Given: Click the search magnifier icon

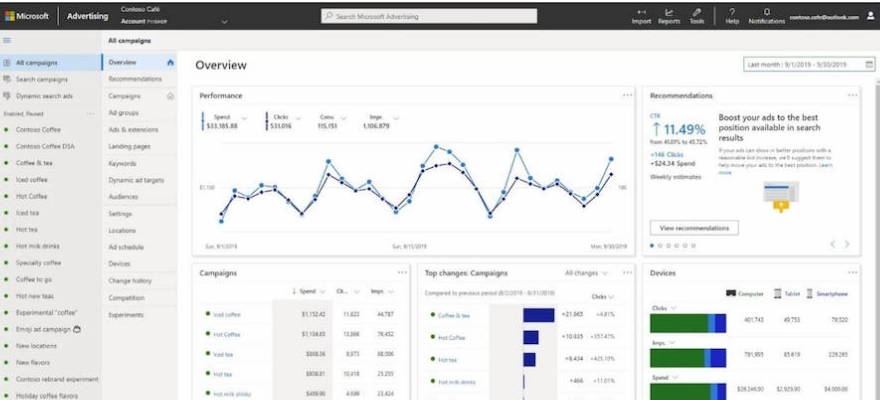Looking at the screenshot, I should pyautogui.click(x=329, y=16).
